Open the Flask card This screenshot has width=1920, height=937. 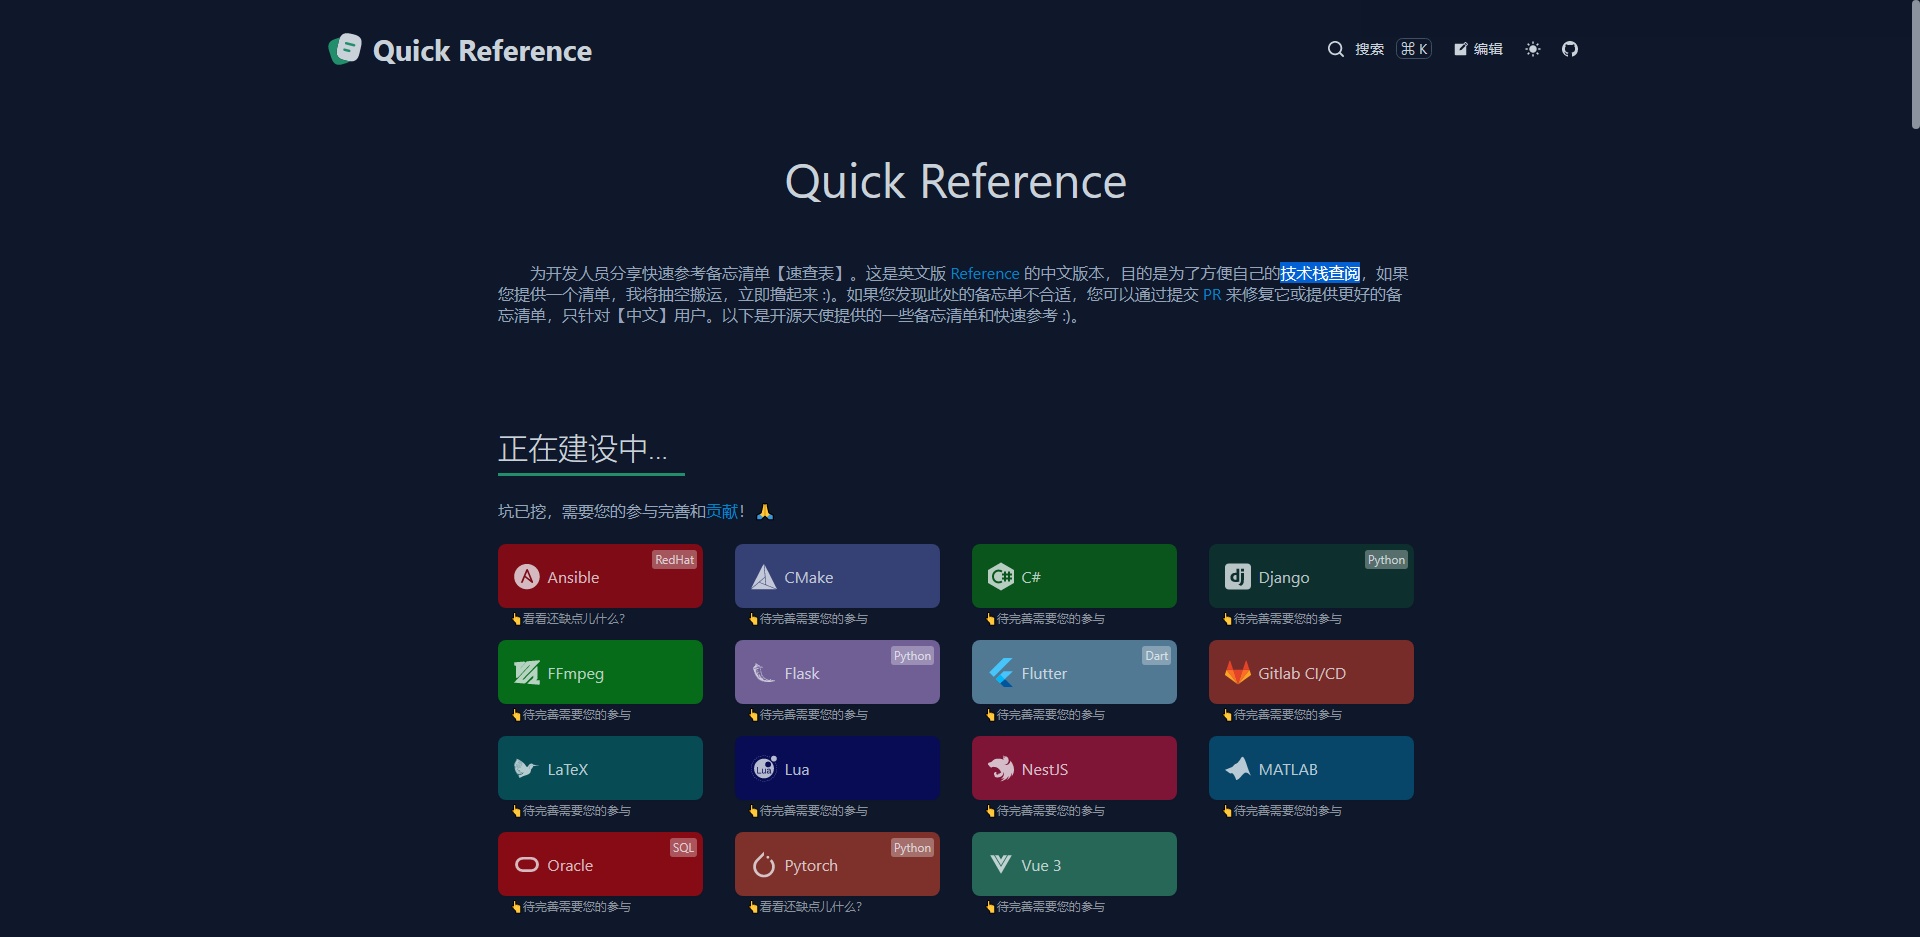coord(837,672)
